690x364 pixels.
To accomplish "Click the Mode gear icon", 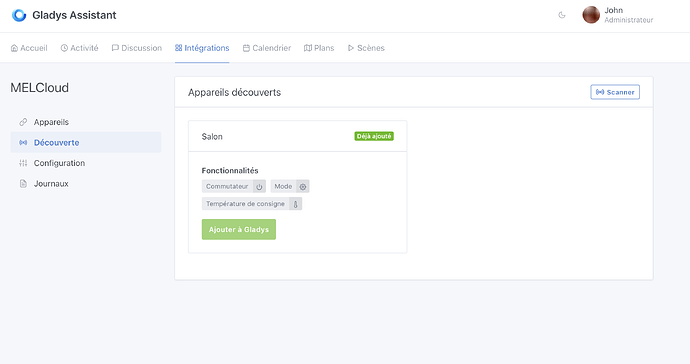I will (x=303, y=187).
